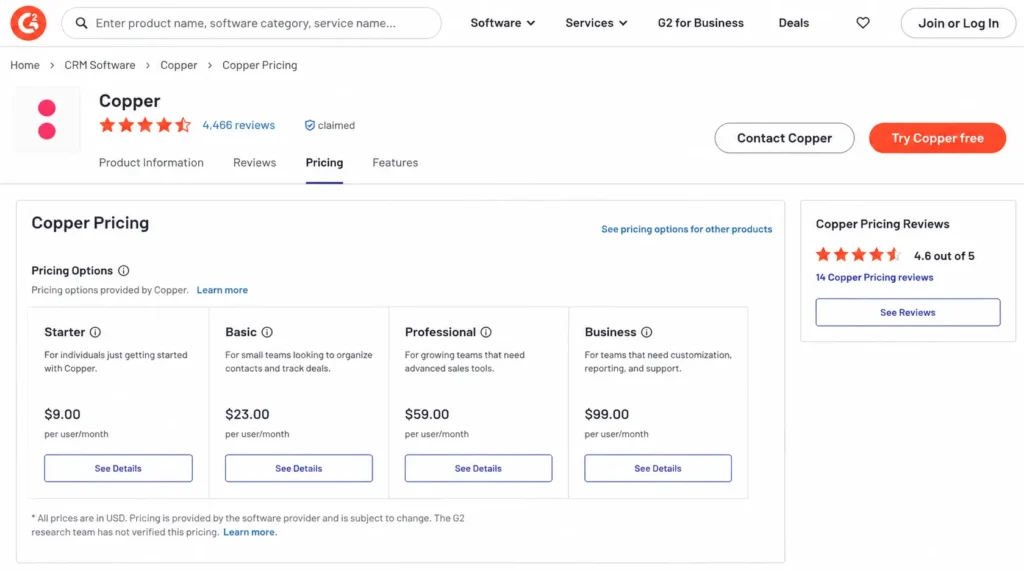Click the $59.00 Professional price
This screenshot has height=571, width=1024.
point(427,414)
